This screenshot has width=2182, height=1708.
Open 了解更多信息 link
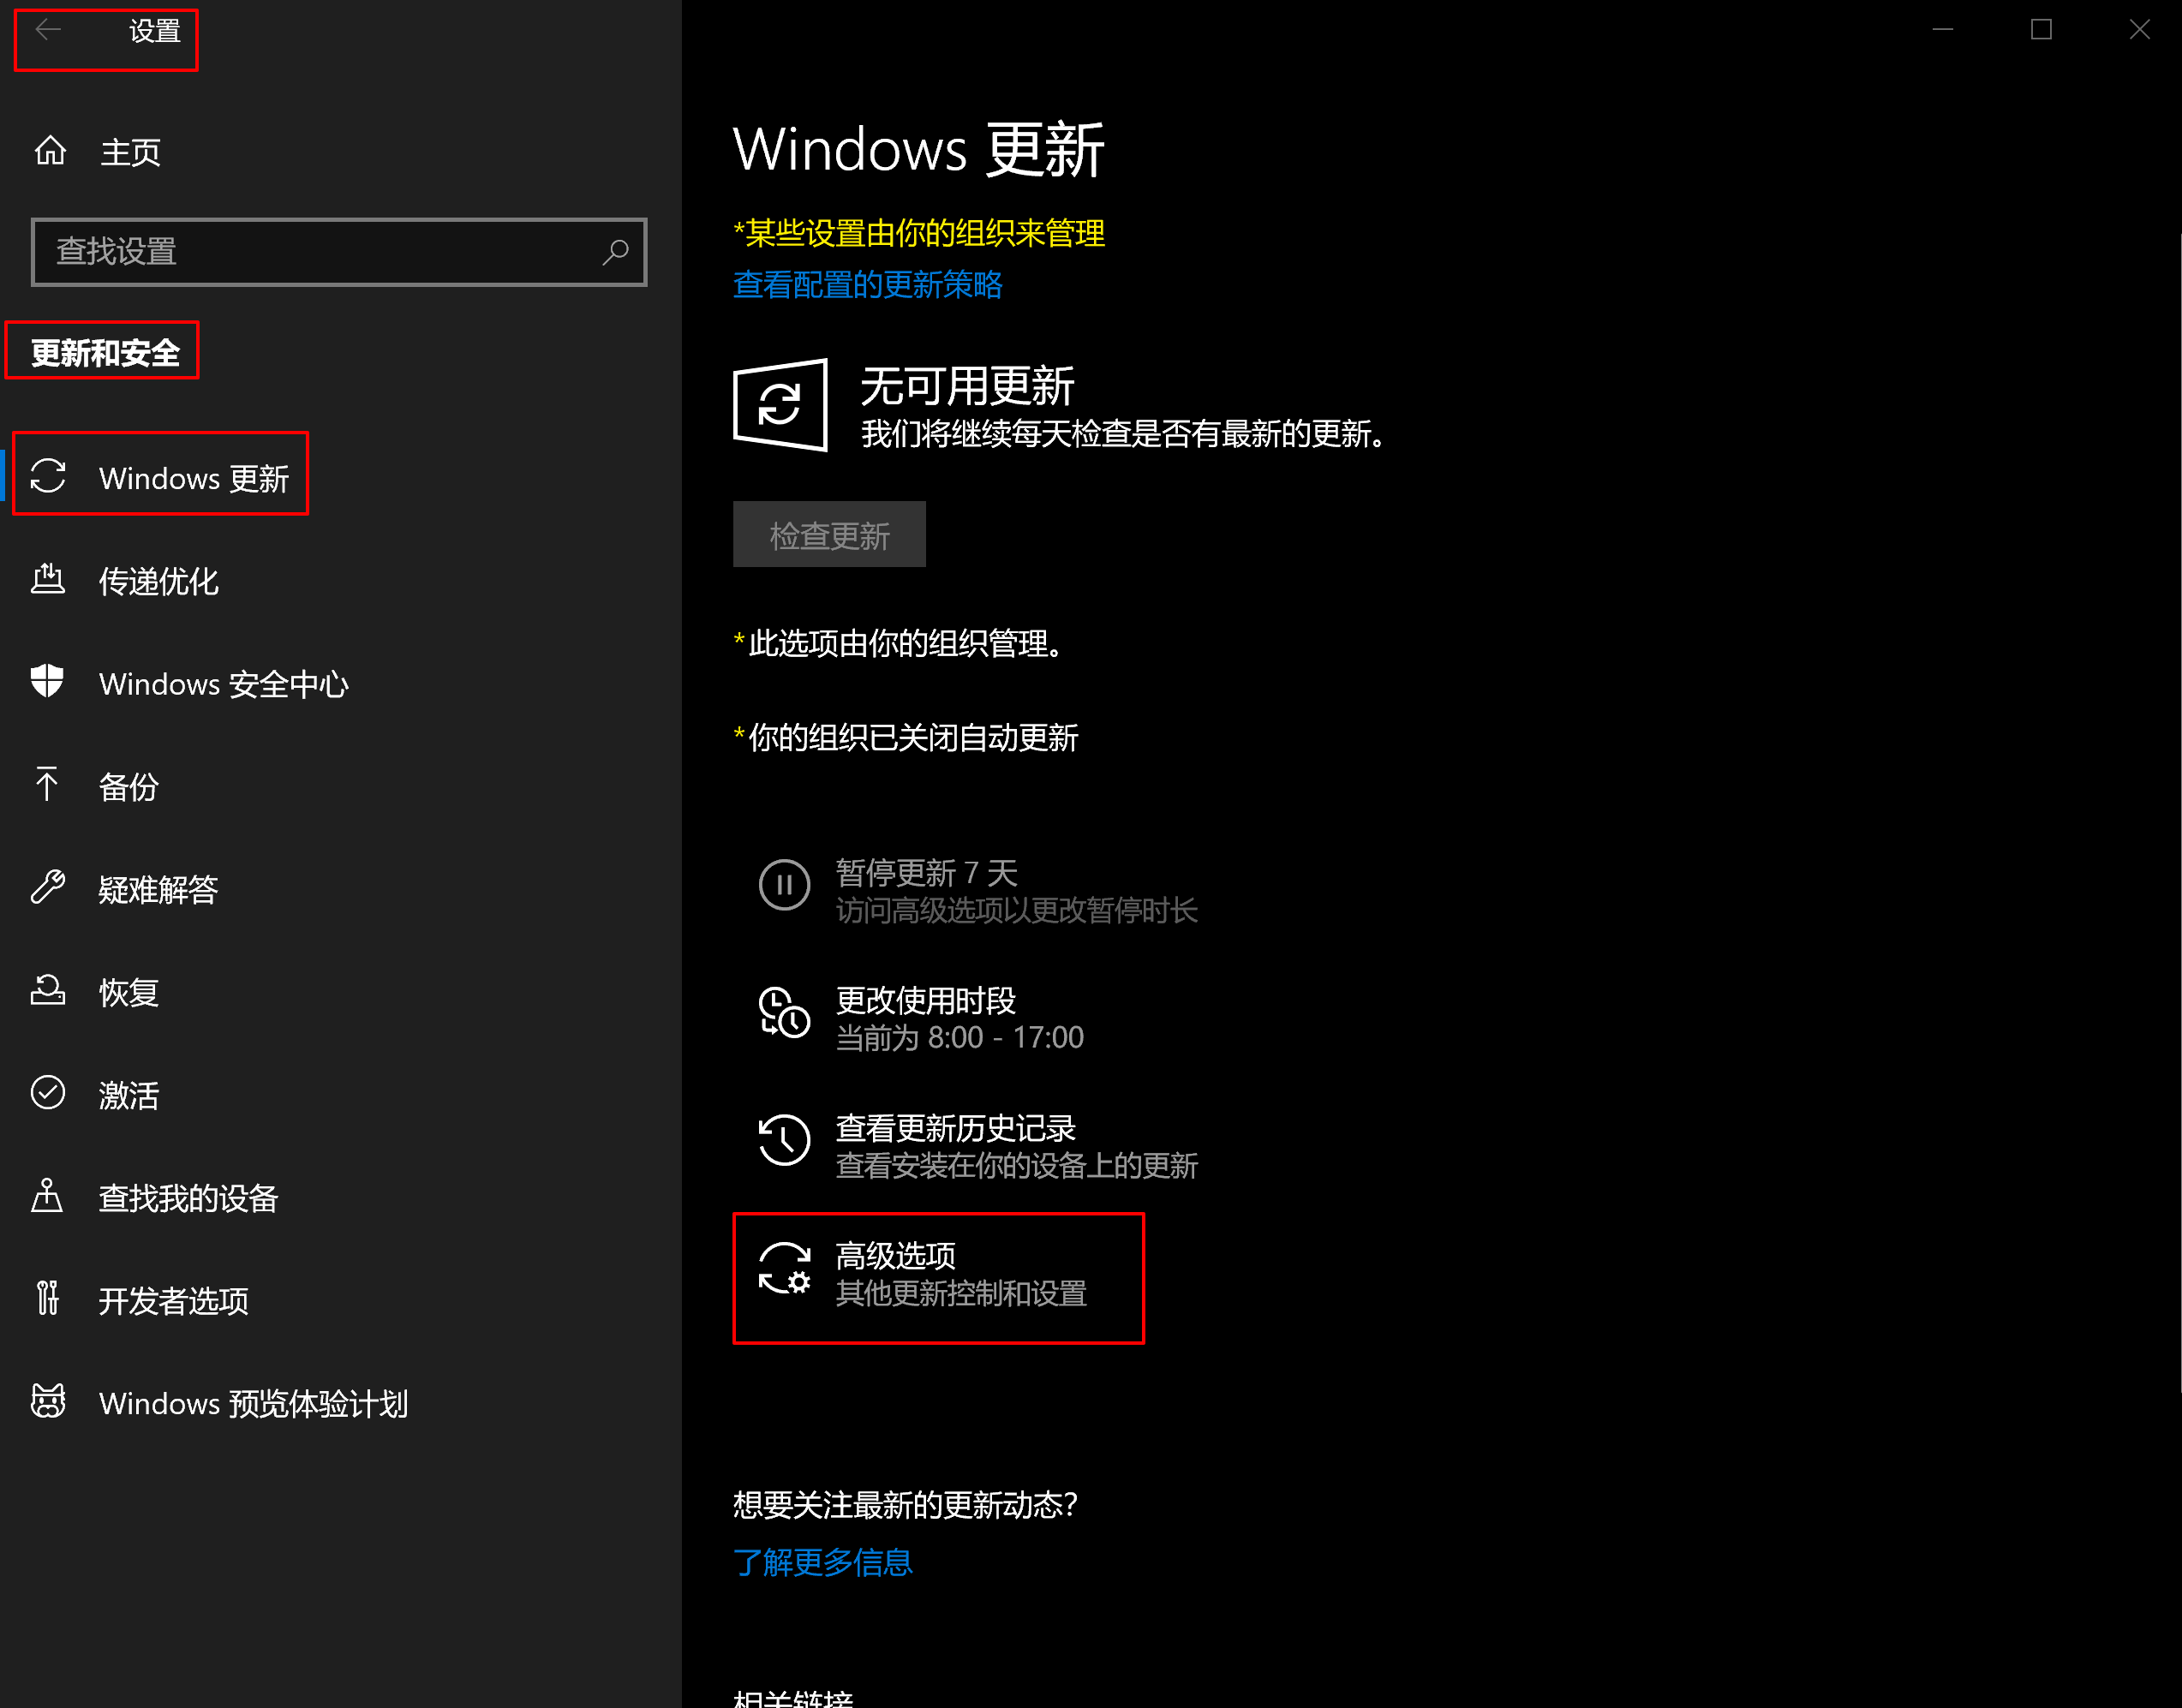pyautogui.click(x=822, y=1562)
